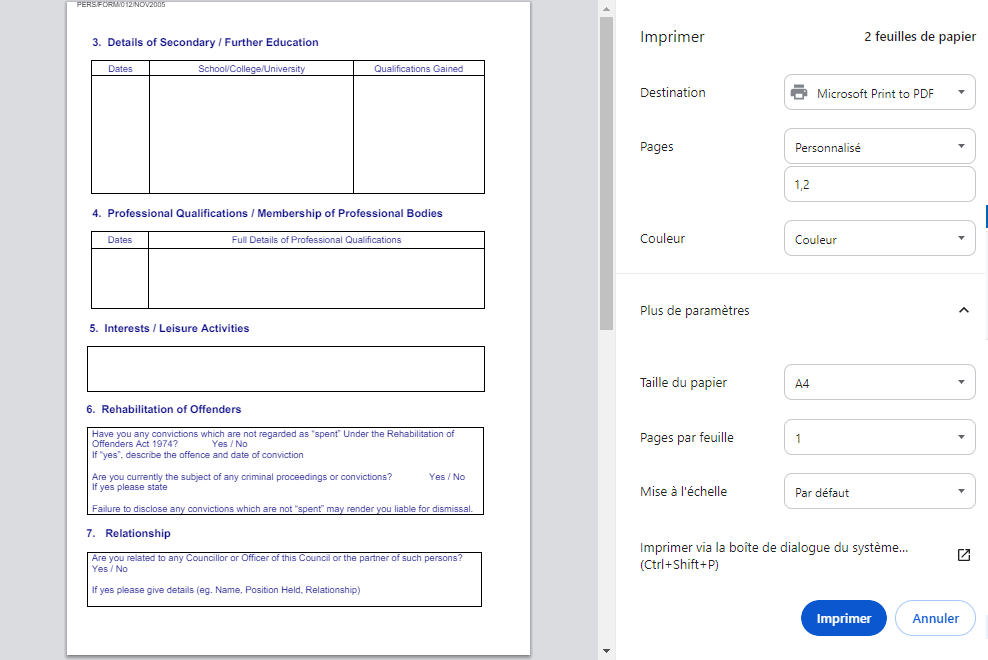The width and height of the screenshot is (988, 660).
Task: Click Imprimer via la boîte de dialogue du système
Action: pos(774,555)
